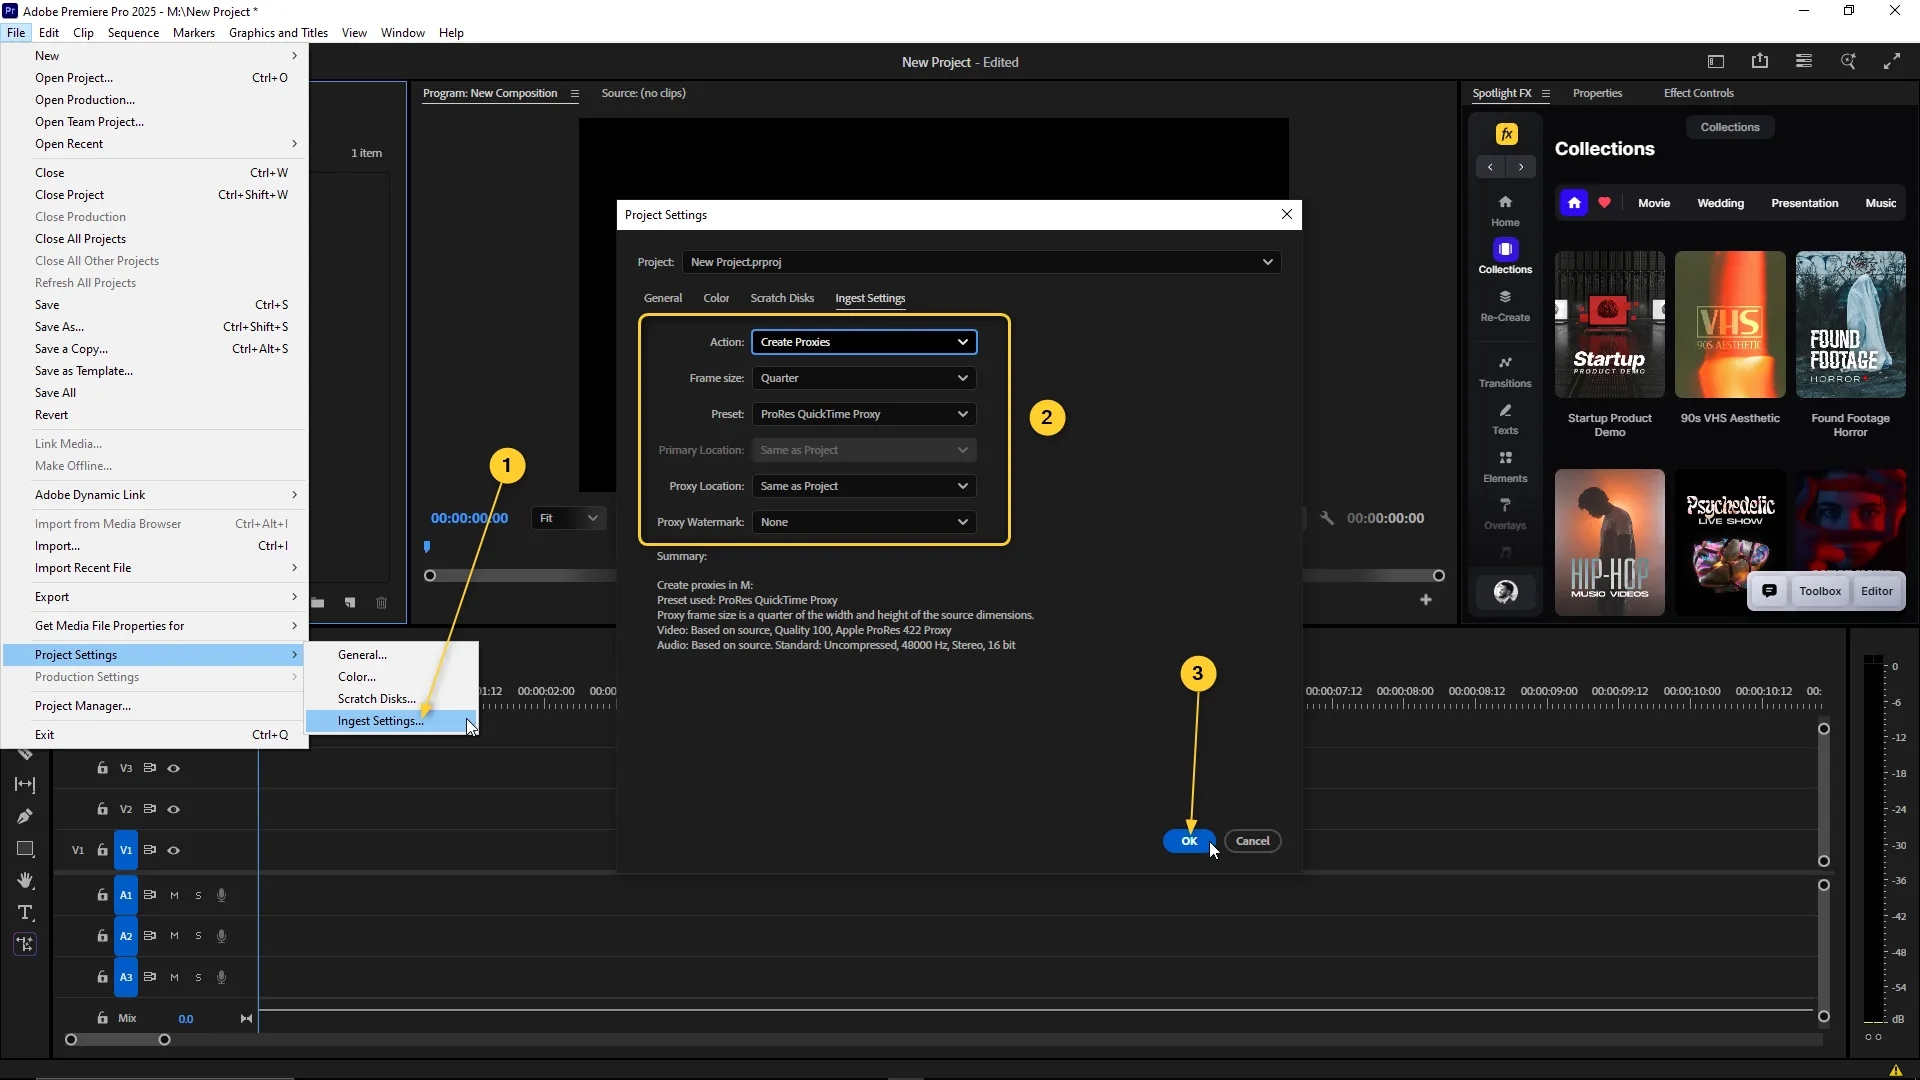Switch to the Scratch Disks tab
This screenshot has height=1080, width=1920.
[x=782, y=298]
